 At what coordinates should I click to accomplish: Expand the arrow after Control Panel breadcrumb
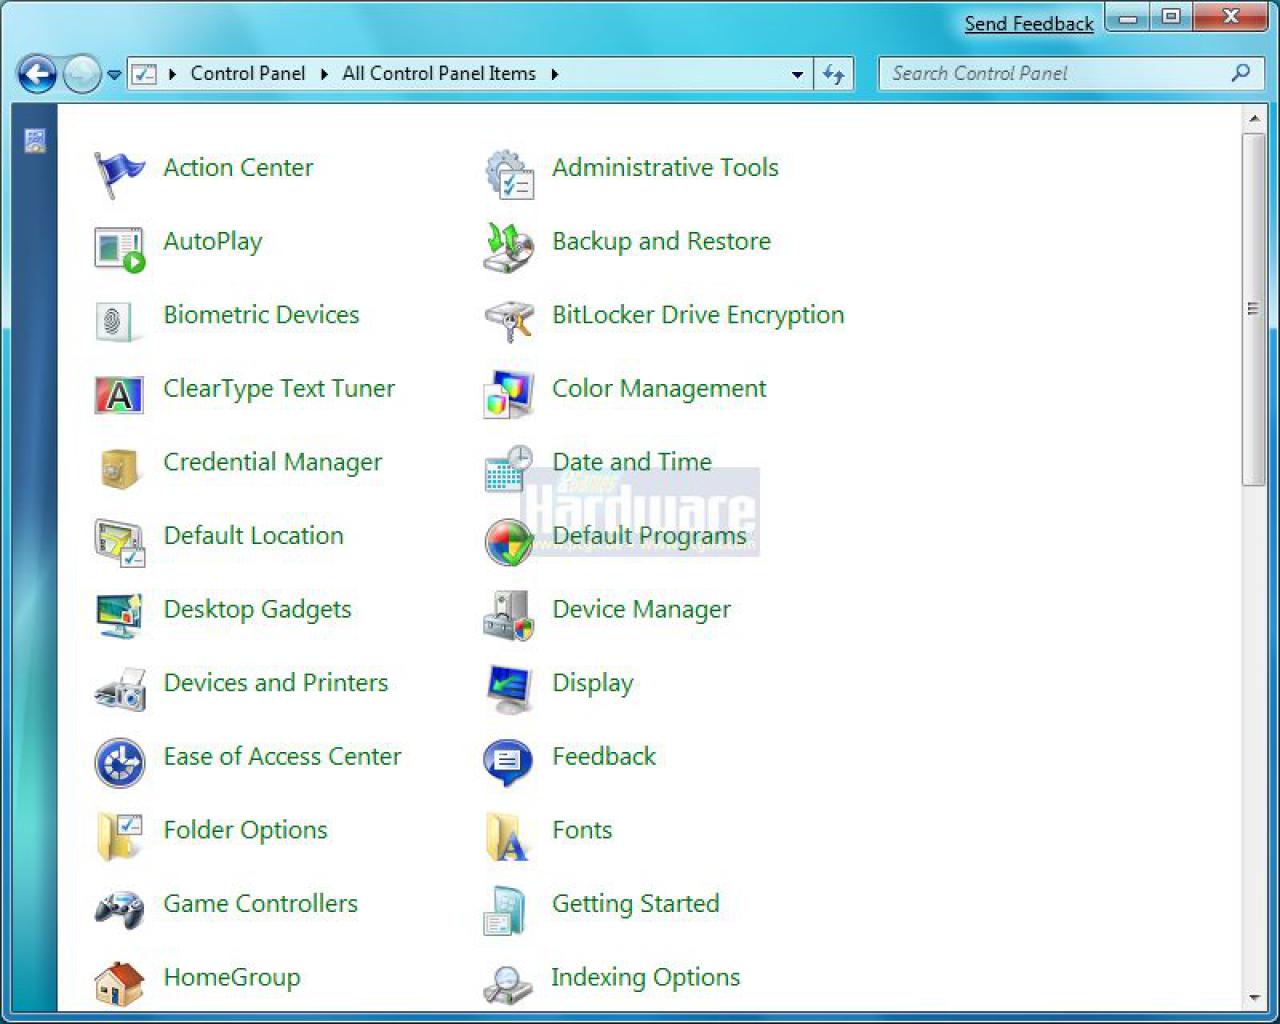(x=324, y=74)
